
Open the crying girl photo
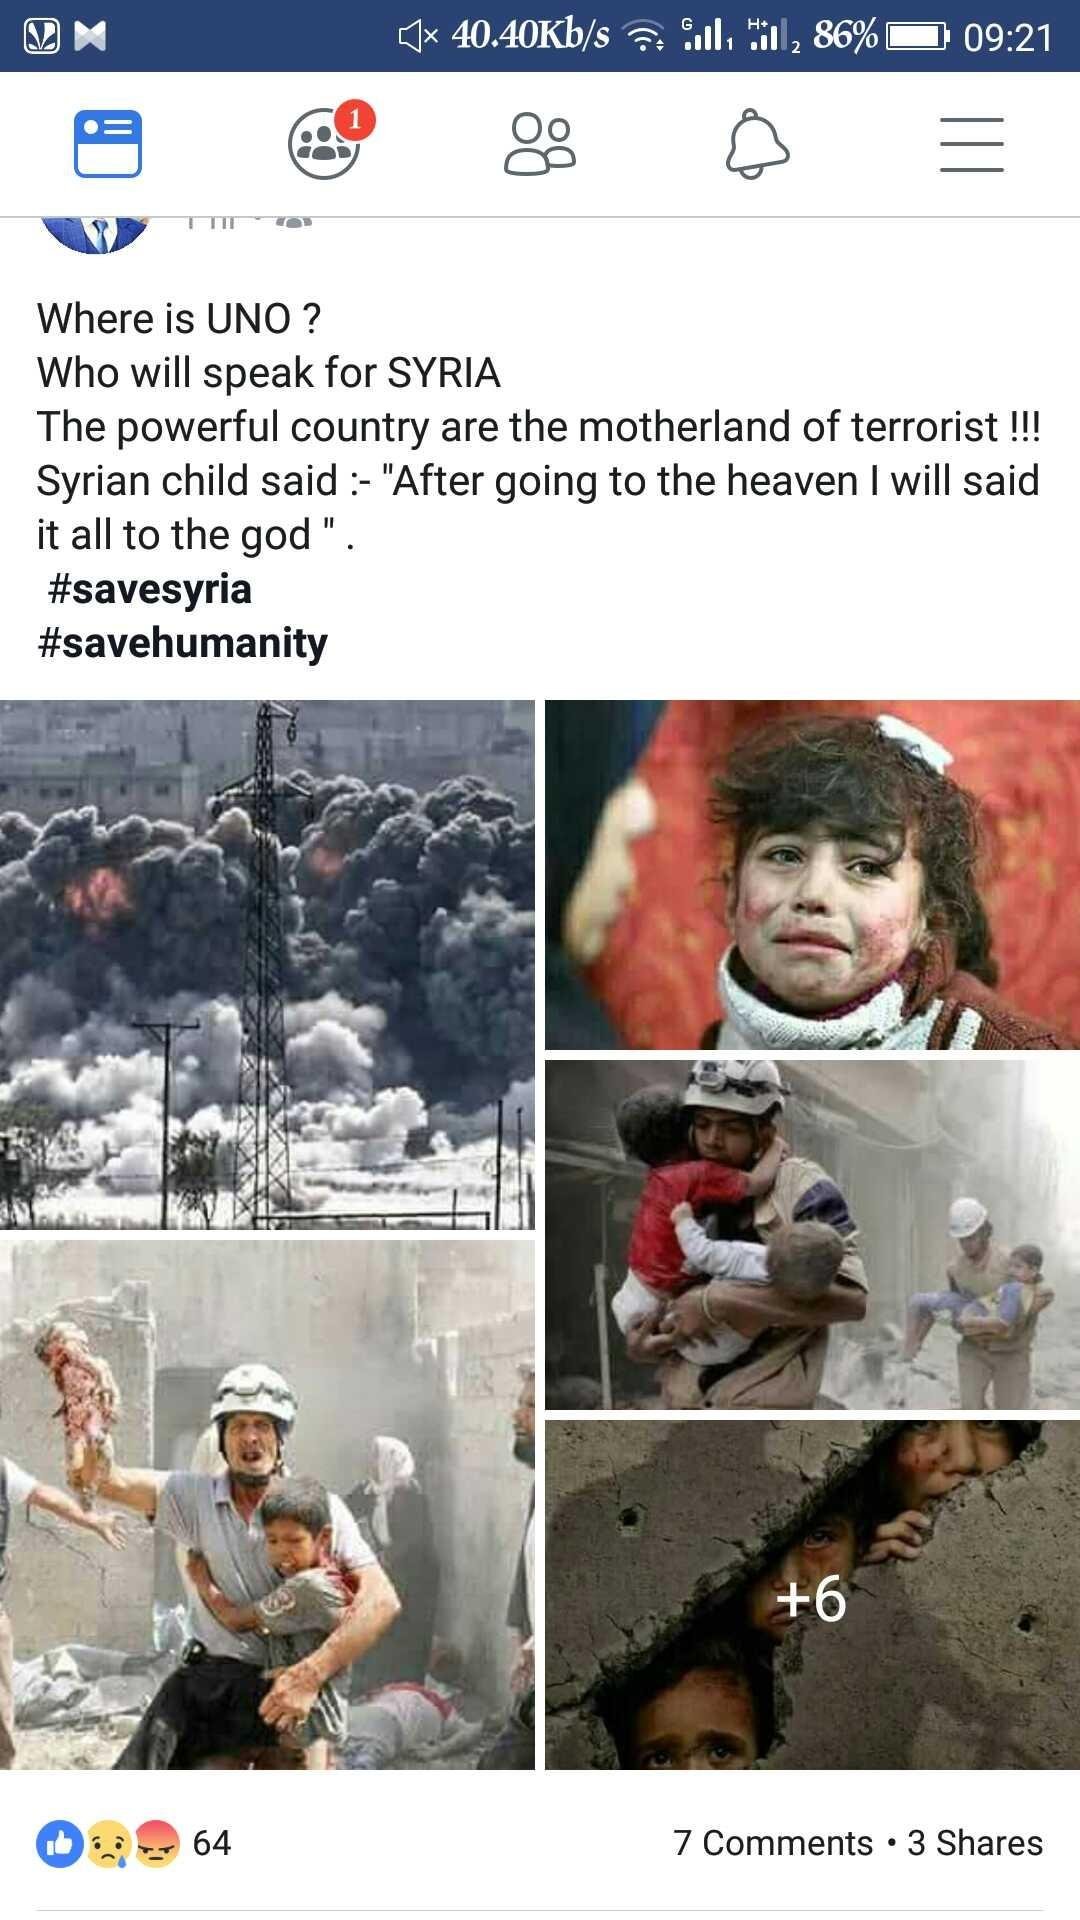[812, 875]
